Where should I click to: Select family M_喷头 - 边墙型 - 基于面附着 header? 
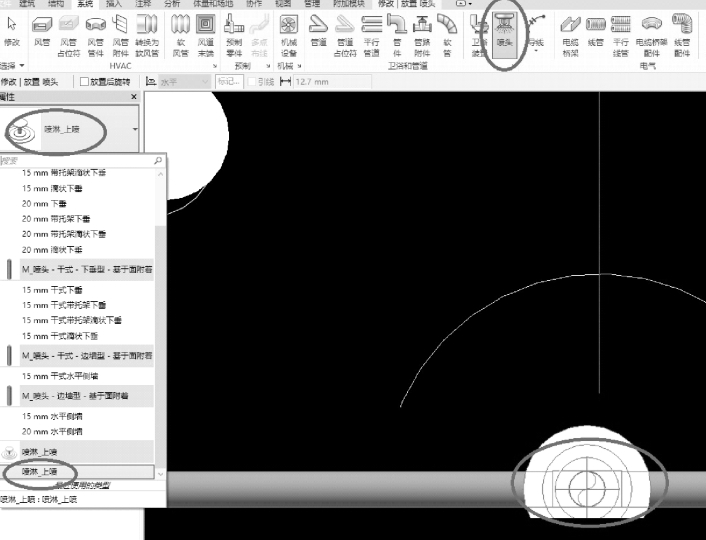coord(75,396)
